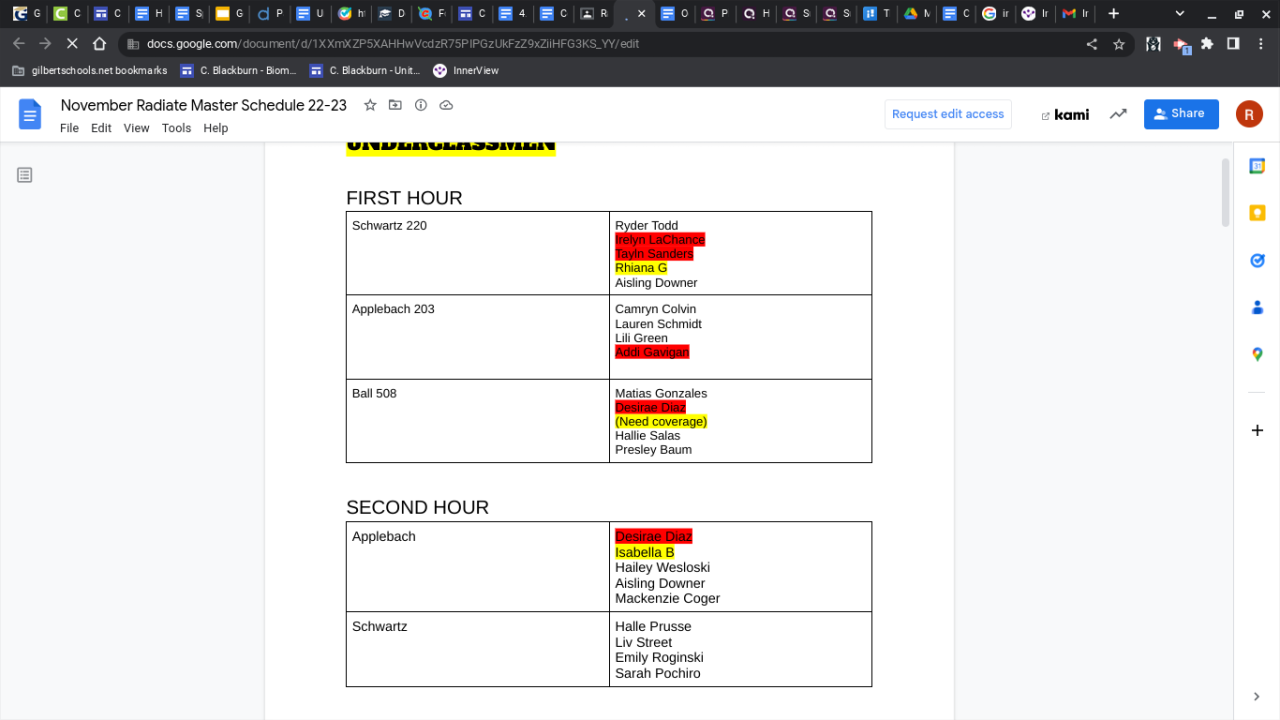Click yellow-highlighted Isabella B
Image resolution: width=1280 pixels, height=720 pixels.
pos(644,552)
